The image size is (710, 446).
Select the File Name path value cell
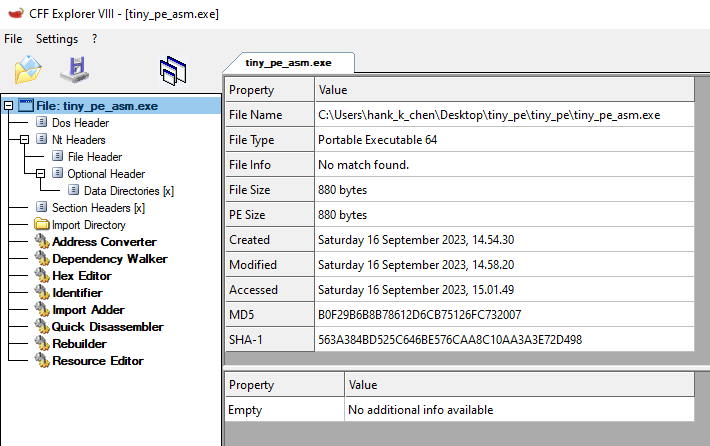pyautogui.click(x=504, y=115)
